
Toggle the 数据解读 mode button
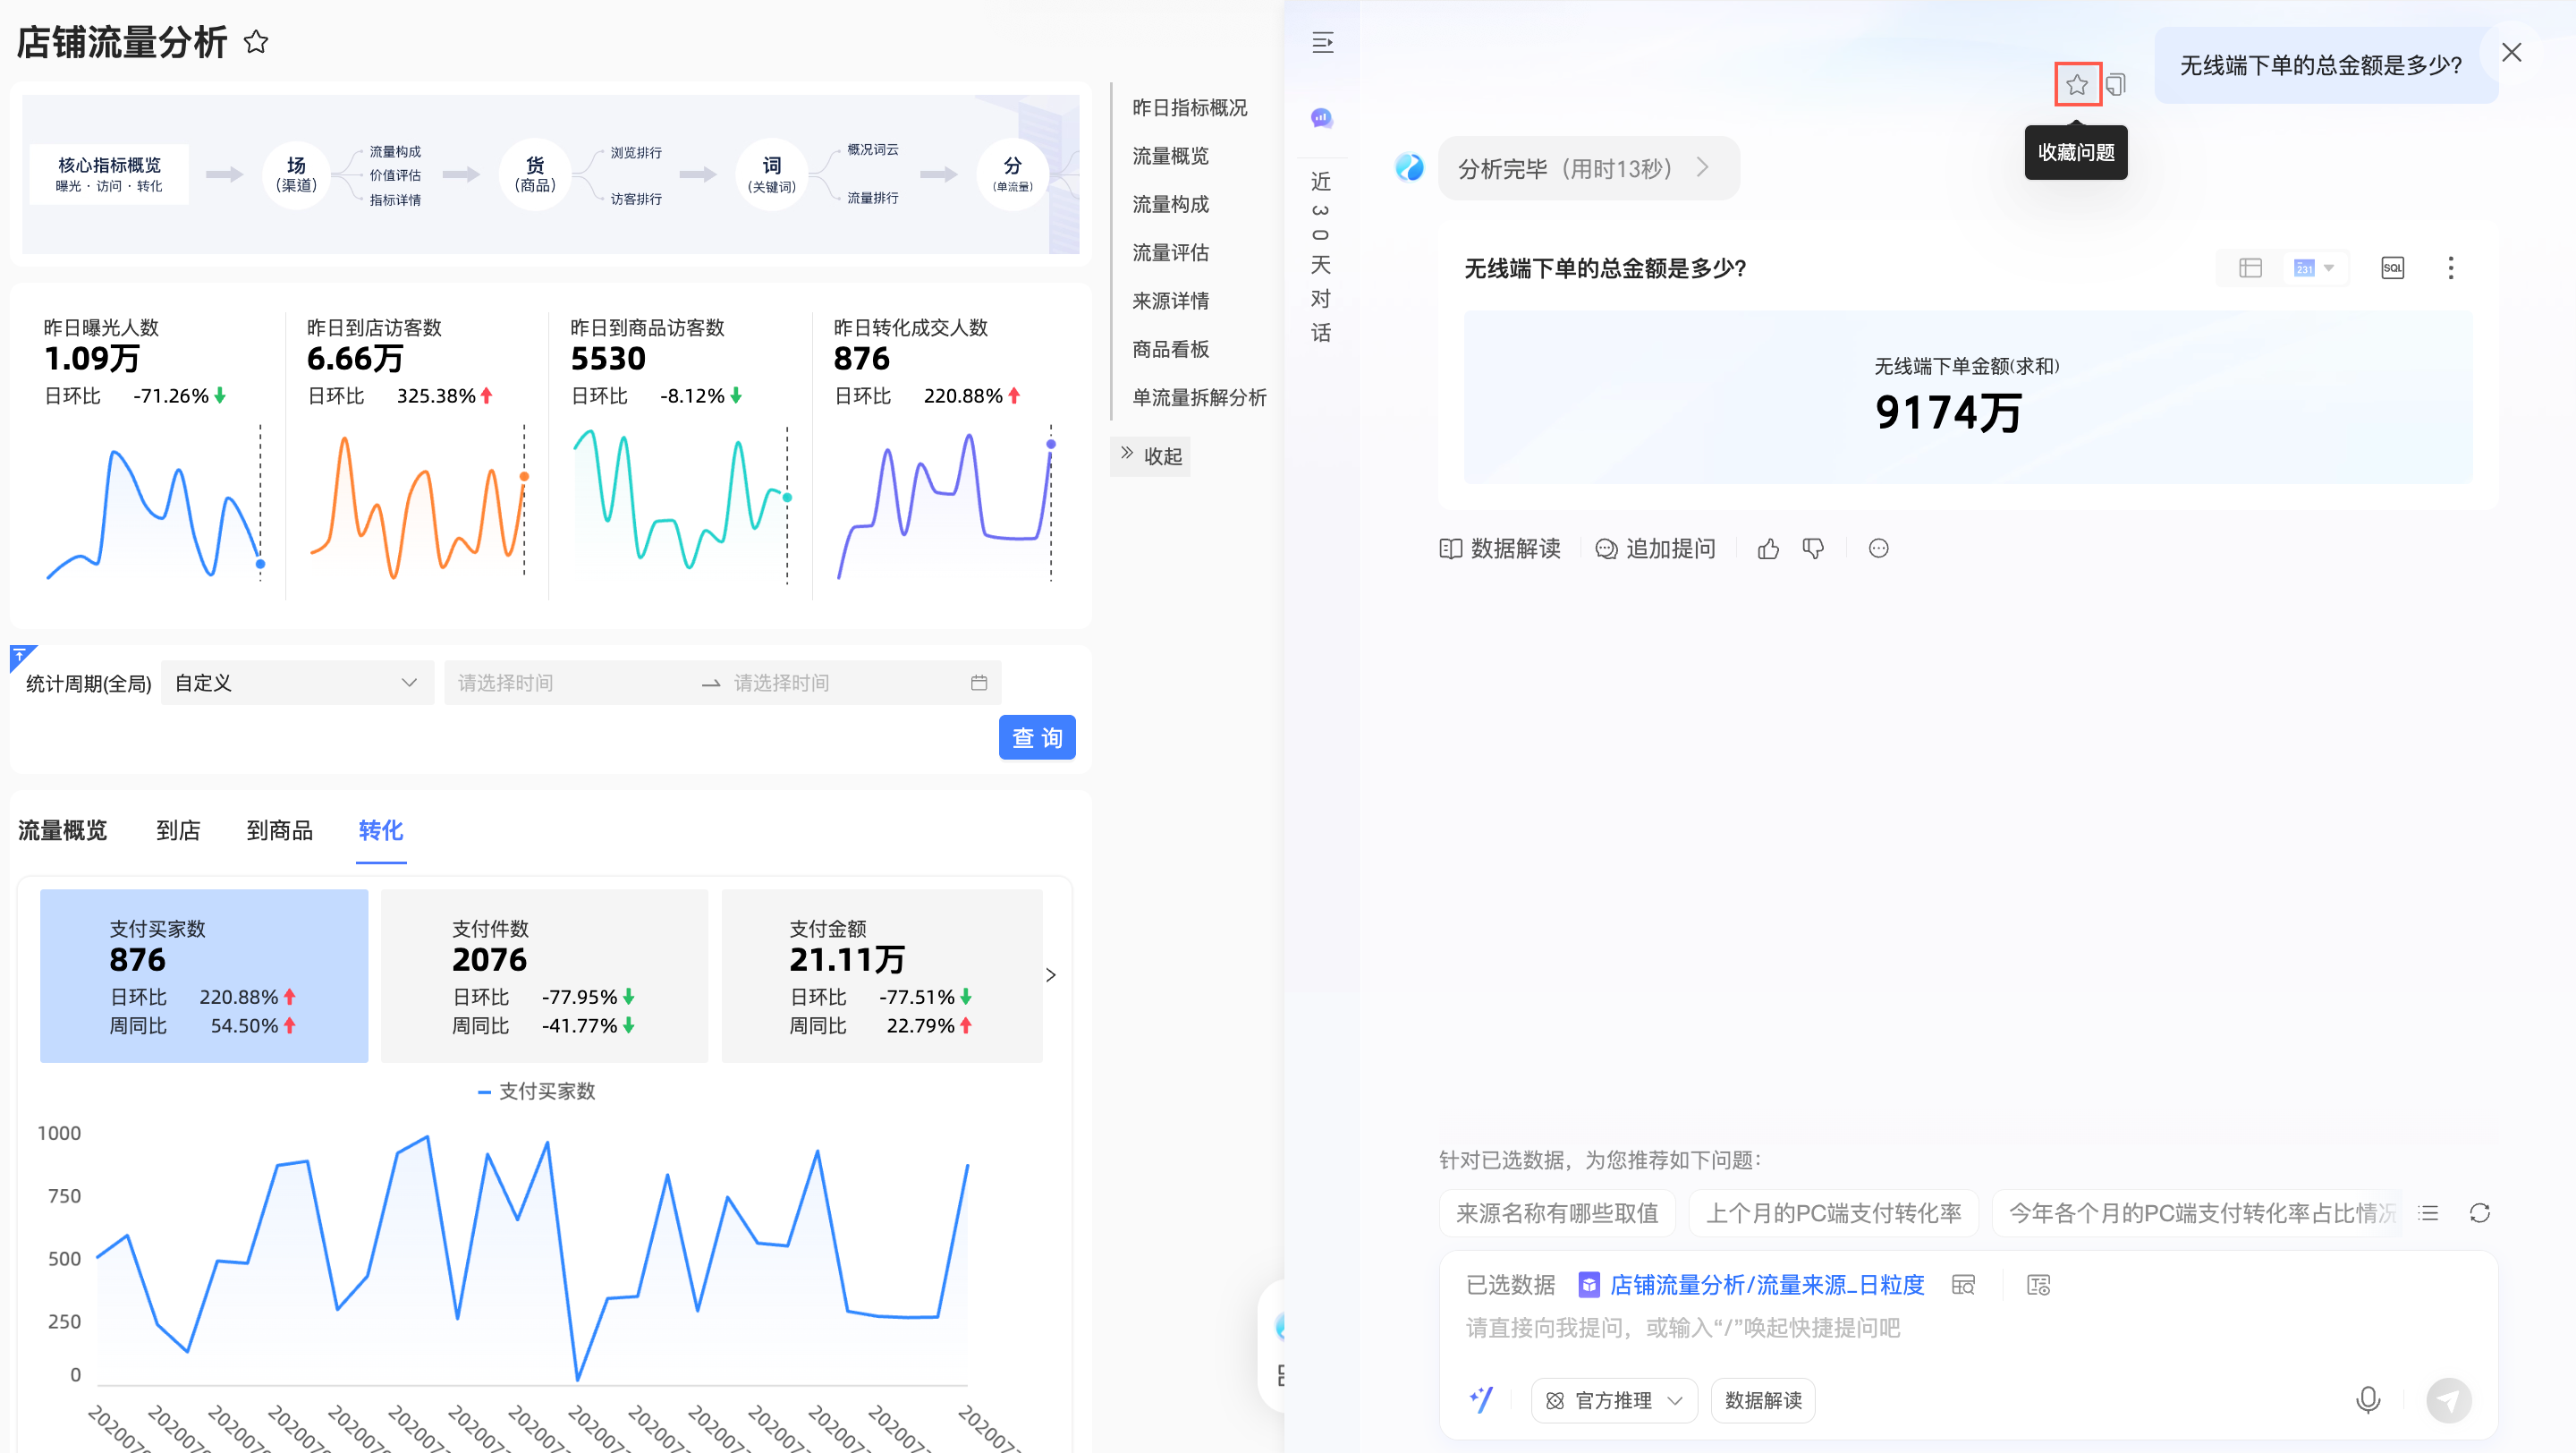click(x=1762, y=1400)
